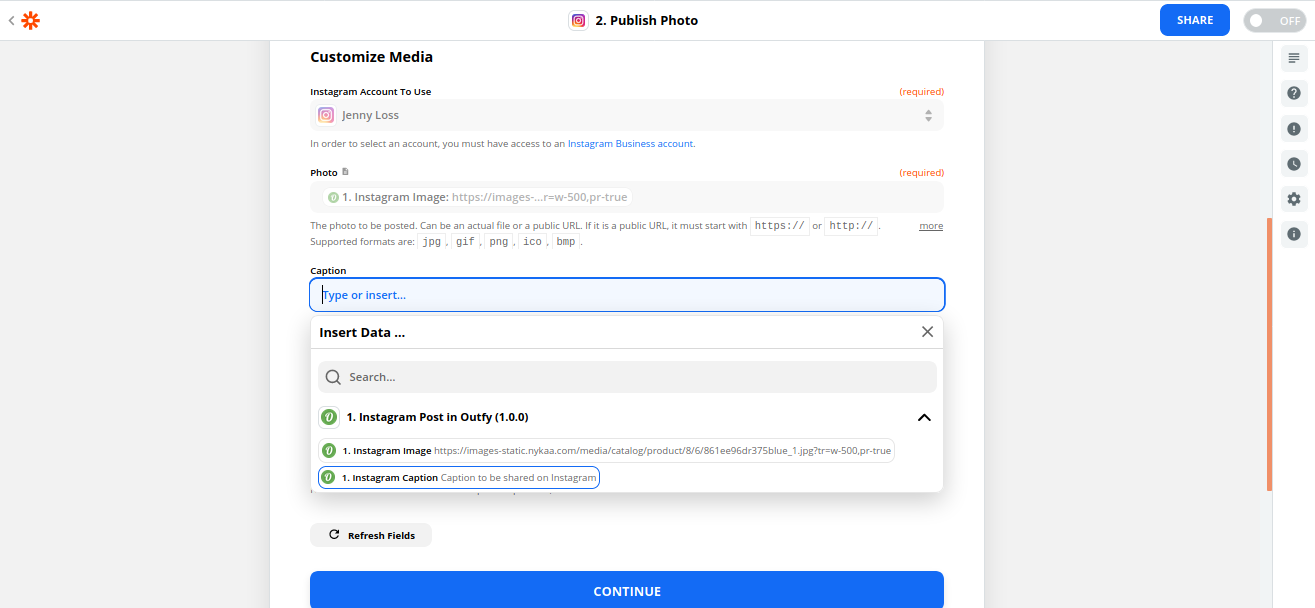
Task: Open the Instagram Account dropdown
Action: point(627,115)
